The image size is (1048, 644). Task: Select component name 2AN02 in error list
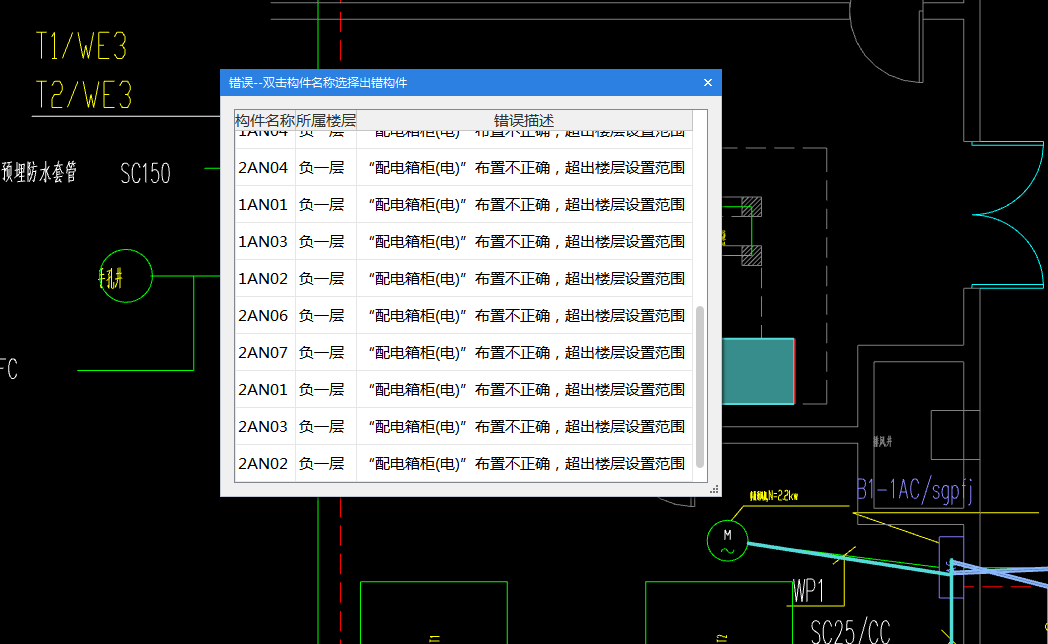coord(263,464)
